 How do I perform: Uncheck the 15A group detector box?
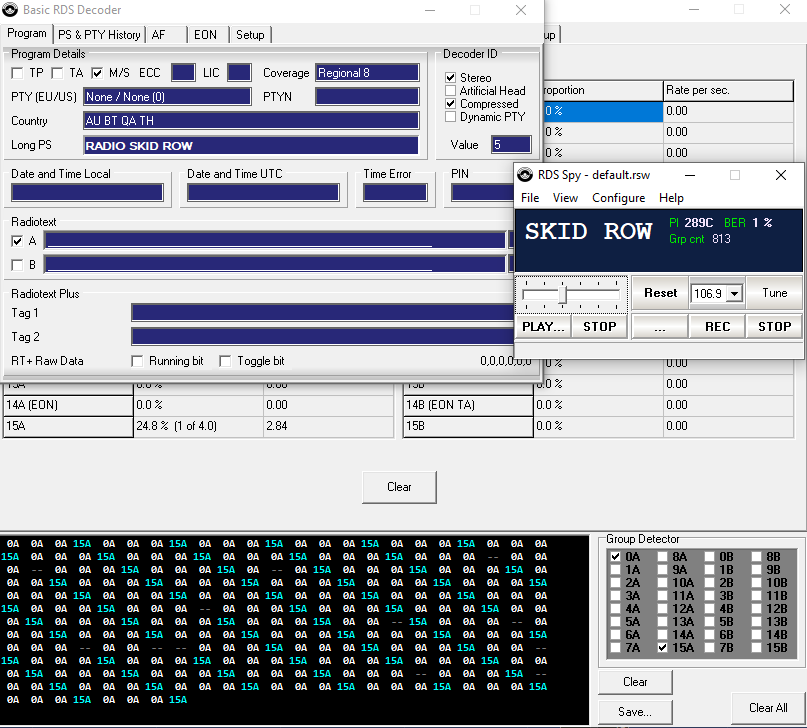click(x=664, y=648)
